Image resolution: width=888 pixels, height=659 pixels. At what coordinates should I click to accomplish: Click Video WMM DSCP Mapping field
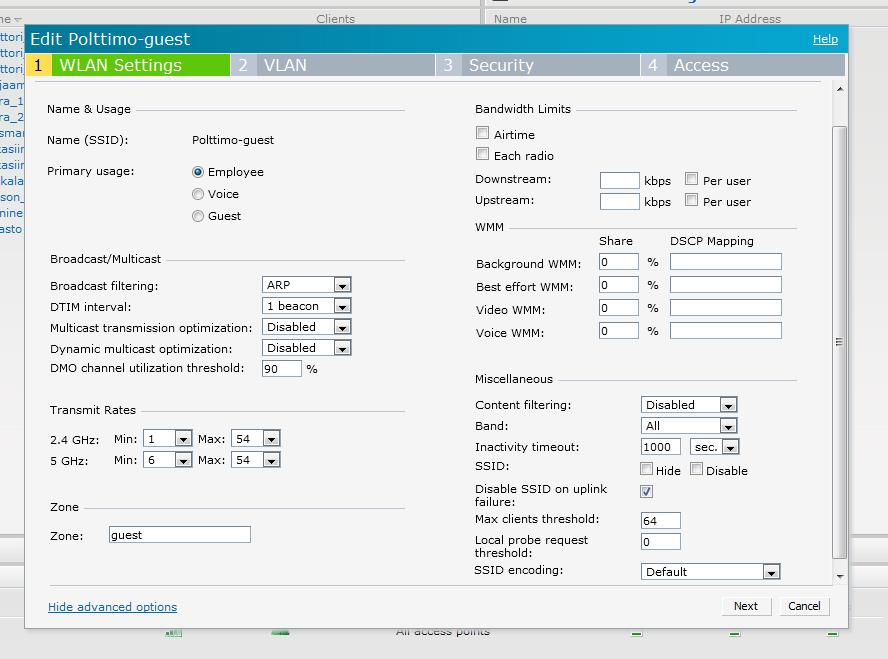(726, 307)
